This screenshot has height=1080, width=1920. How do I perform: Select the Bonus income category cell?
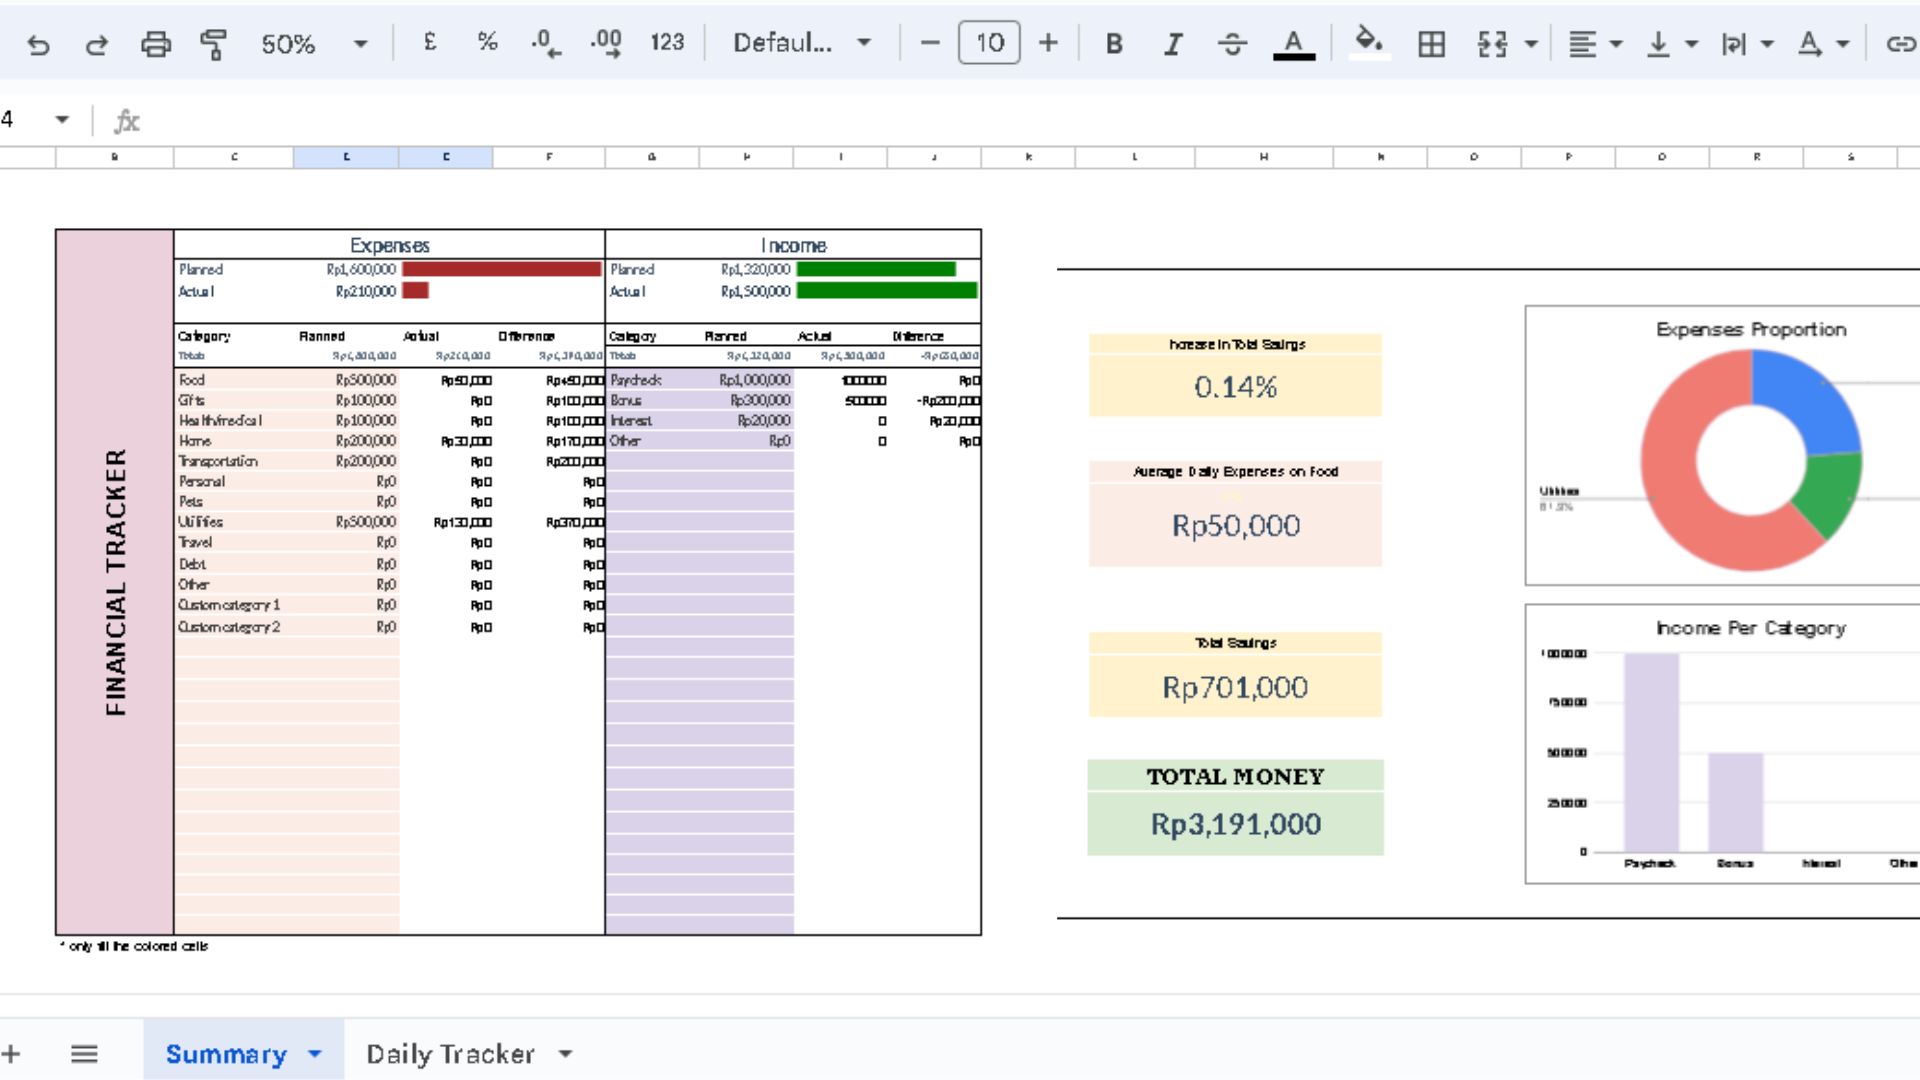click(x=652, y=400)
